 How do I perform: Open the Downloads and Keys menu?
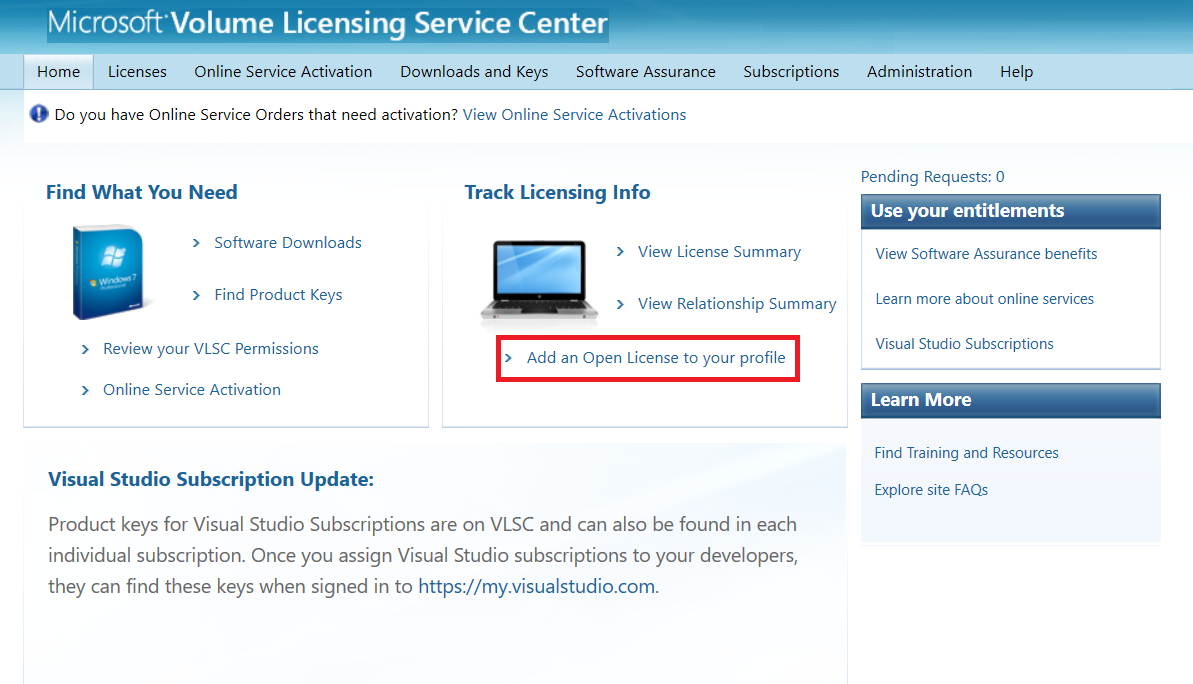point(474,71)
